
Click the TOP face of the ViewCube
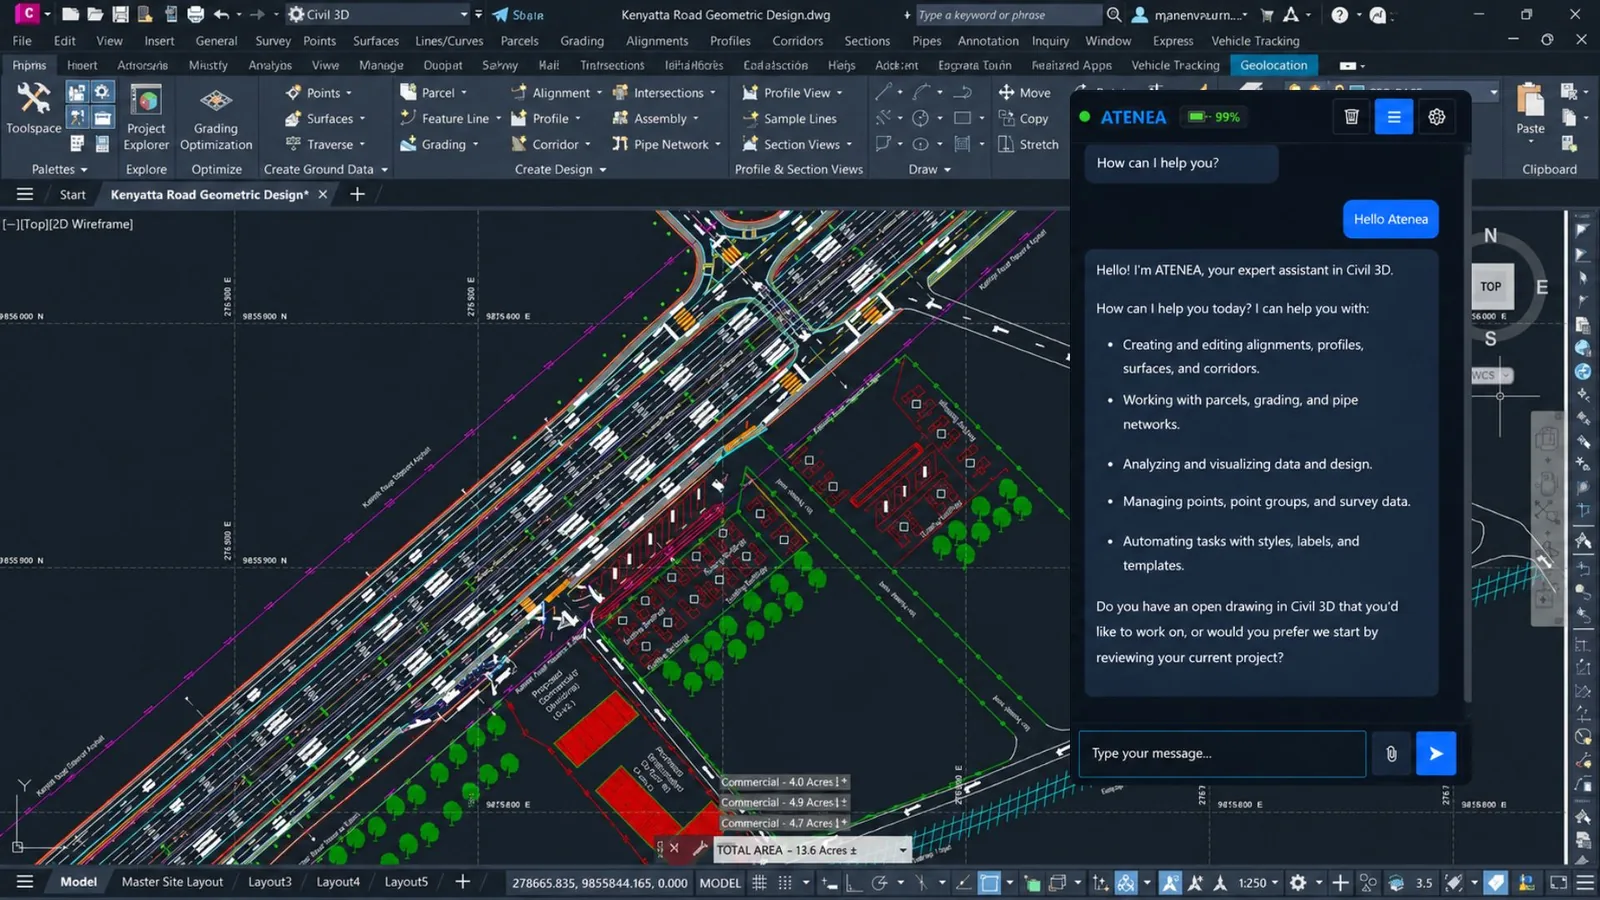pos(1491,287)
